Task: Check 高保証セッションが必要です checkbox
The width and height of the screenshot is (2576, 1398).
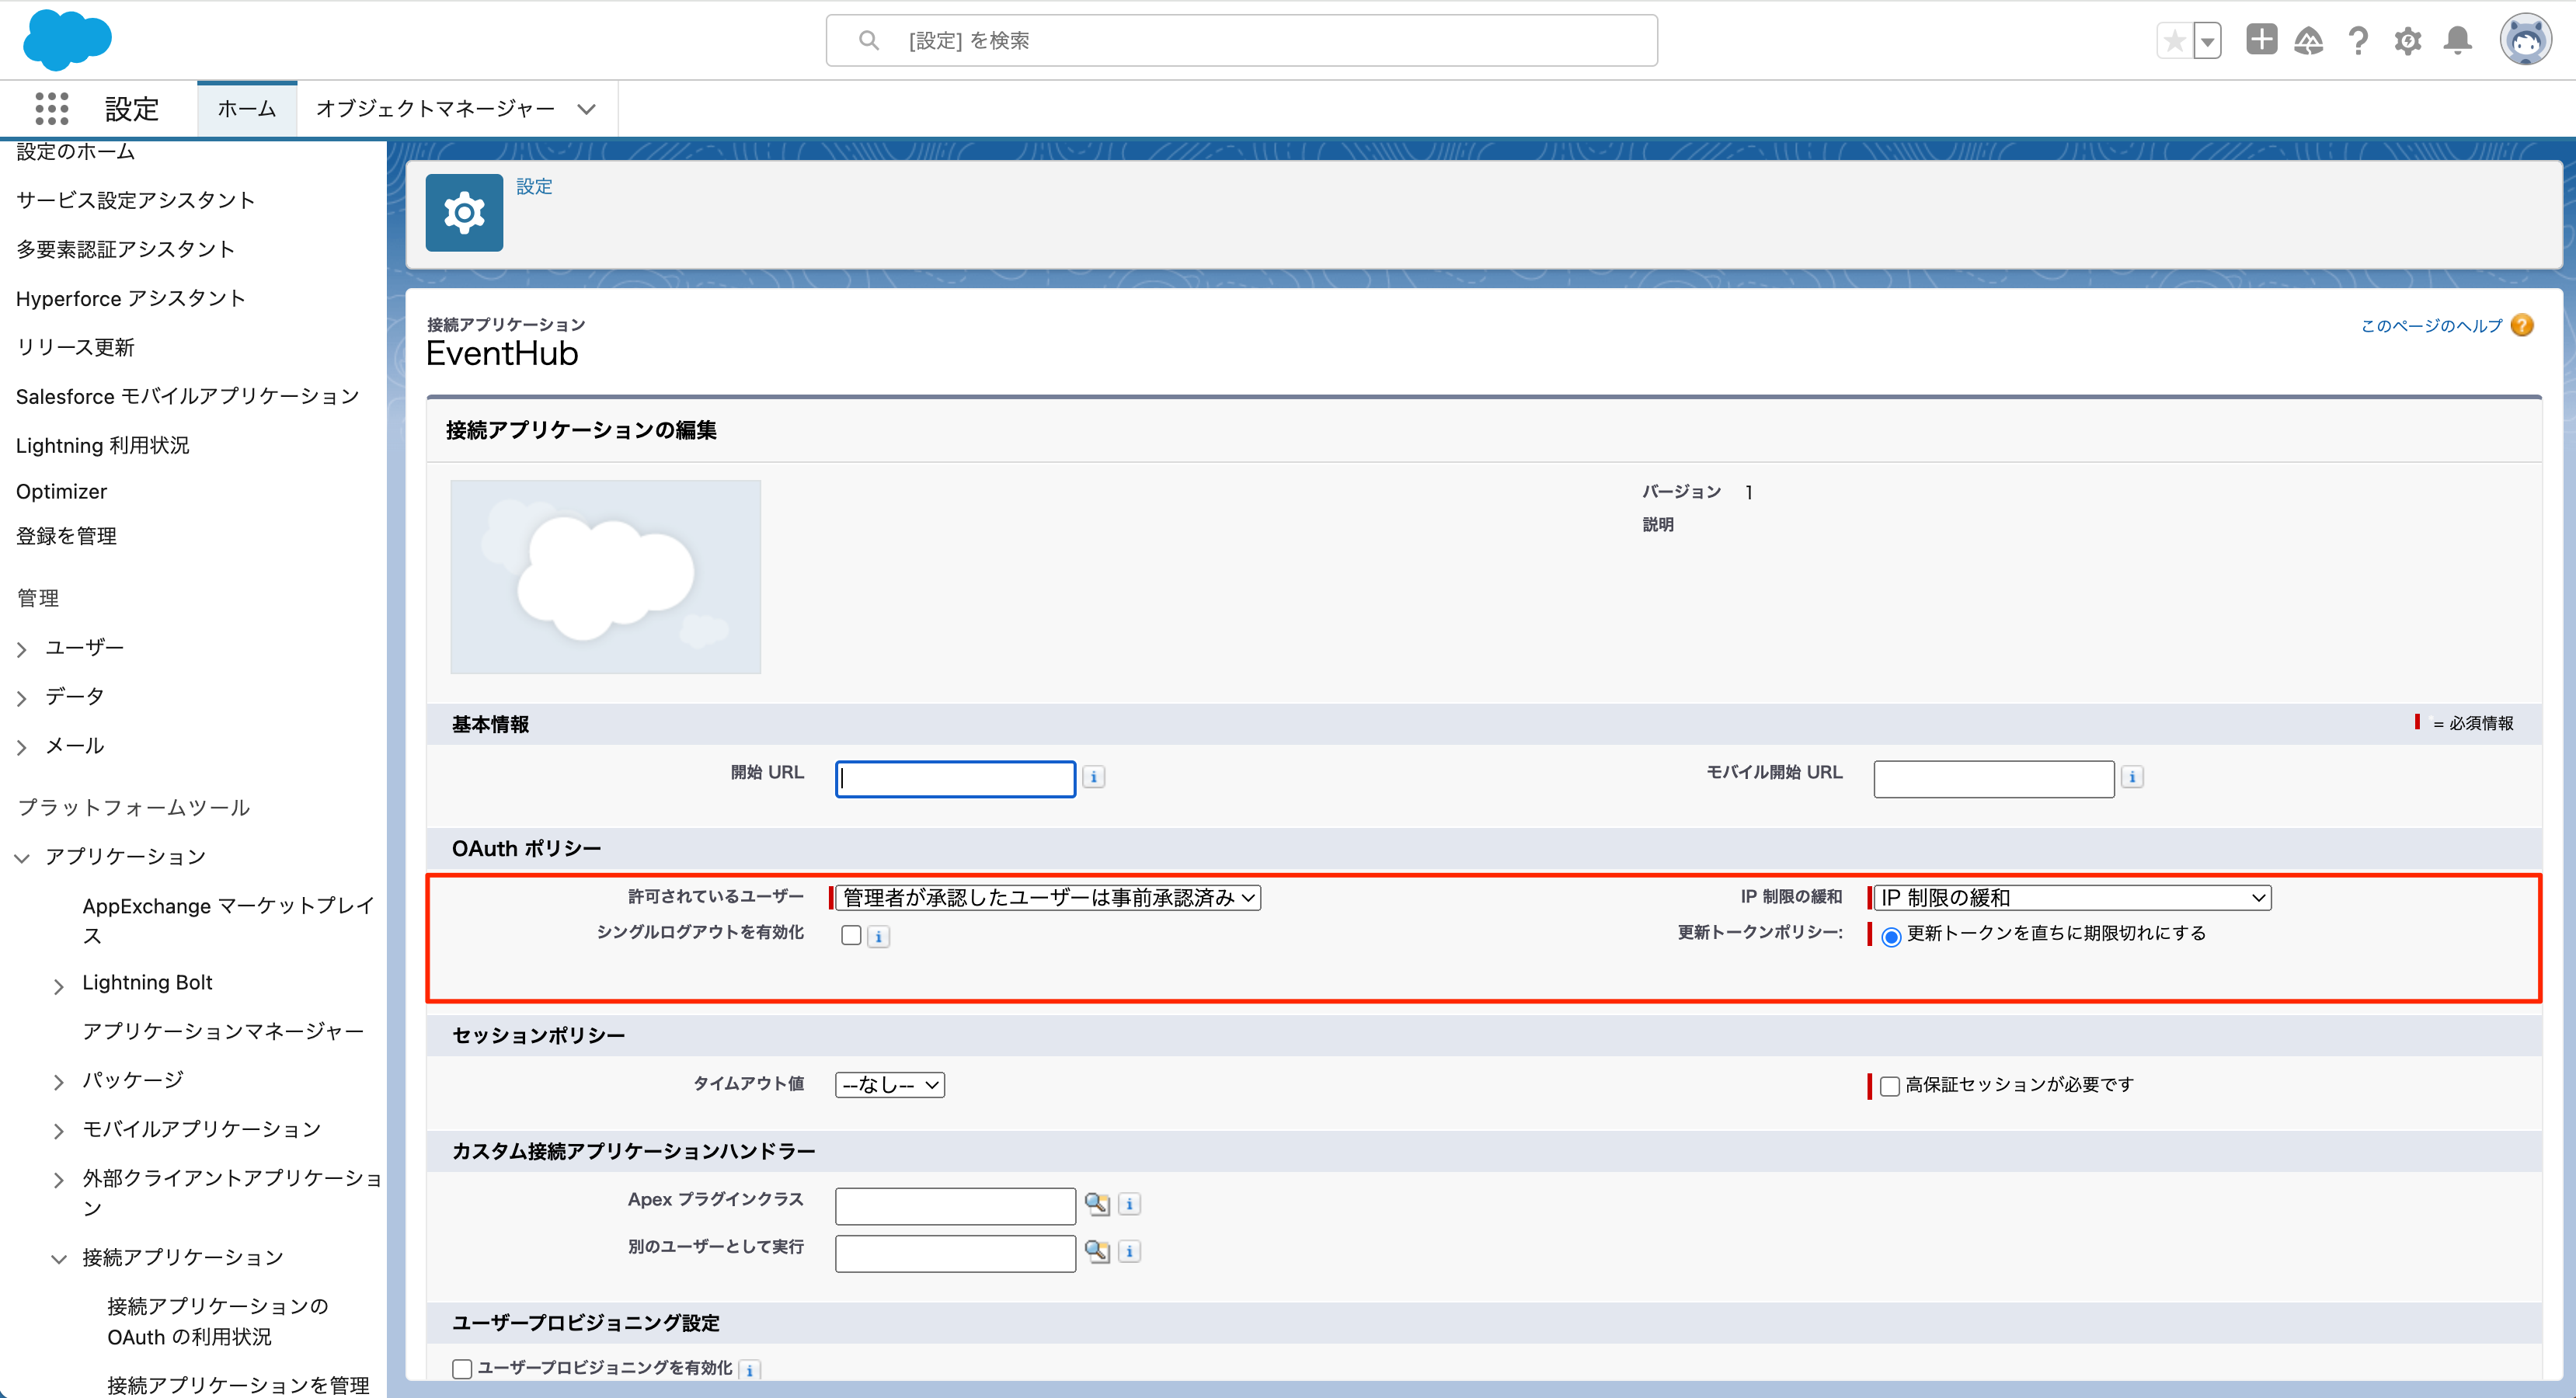Action: (1889, 1086)
